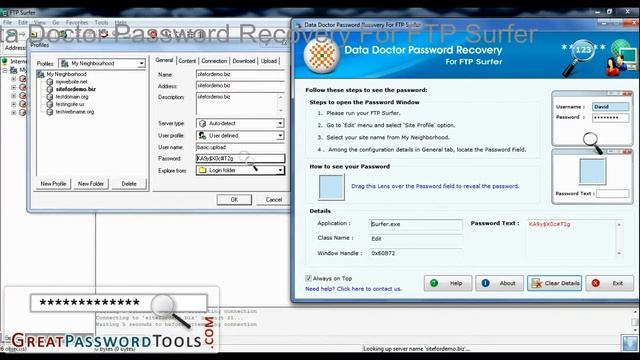Screen dimensions: 640x360
Task: Open the About dialog
Action: point(499,283)
